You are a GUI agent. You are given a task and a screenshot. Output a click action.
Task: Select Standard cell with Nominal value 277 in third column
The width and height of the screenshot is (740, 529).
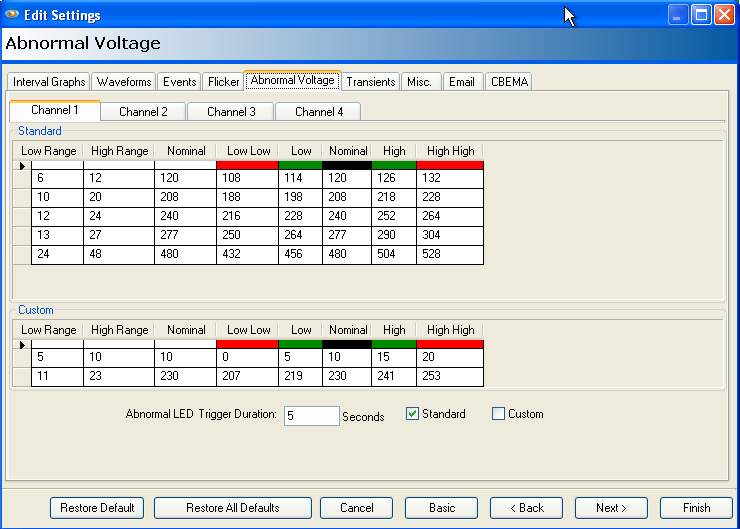click(185, 235)
